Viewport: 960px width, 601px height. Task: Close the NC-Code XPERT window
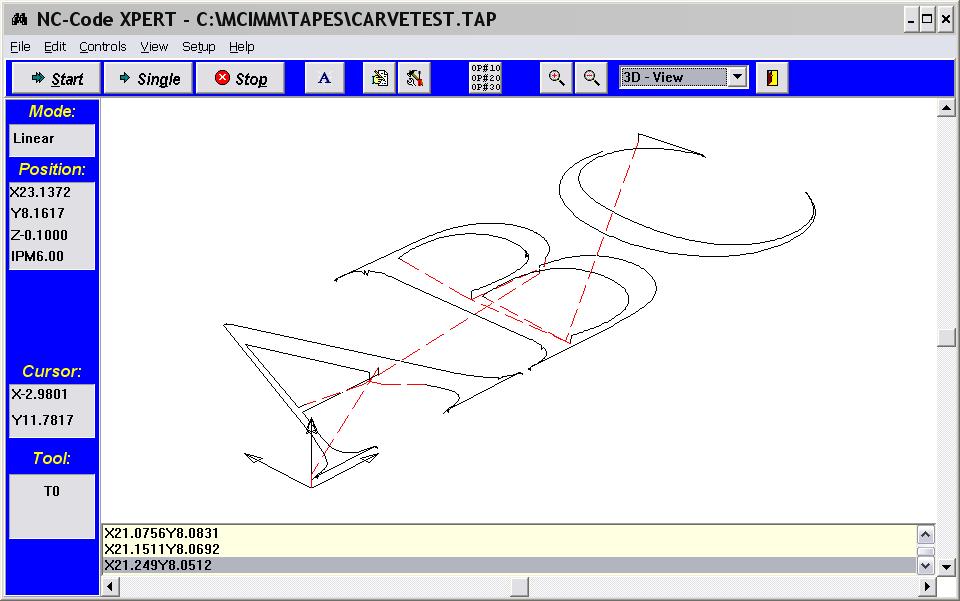click(x=945, y=20)
